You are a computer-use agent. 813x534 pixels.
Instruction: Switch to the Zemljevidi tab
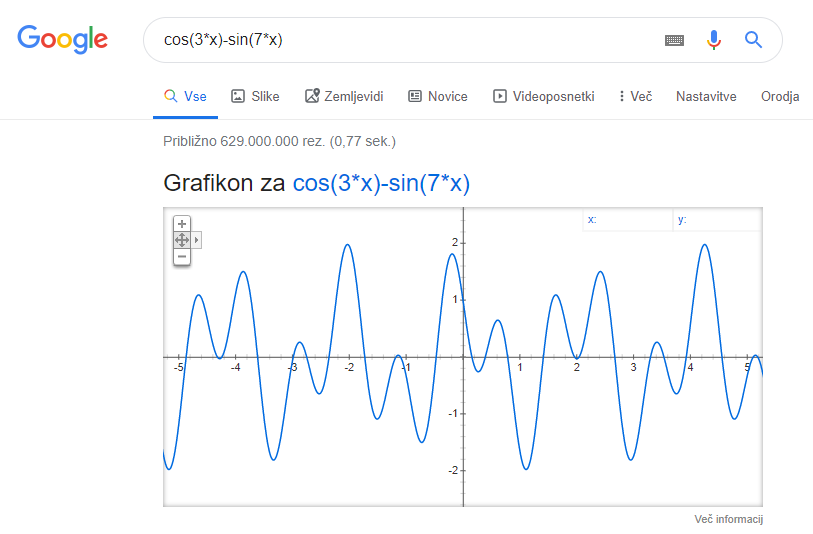tap(344, 96)
